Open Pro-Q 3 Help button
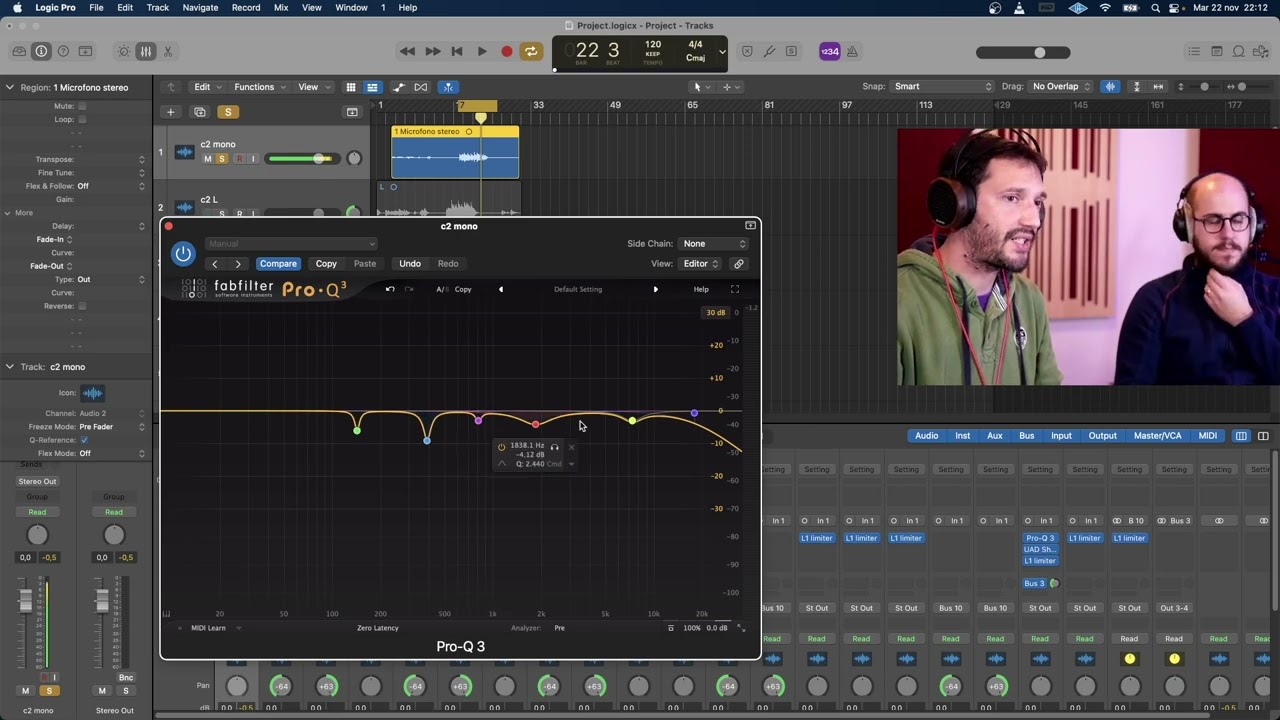 coord(701,289)
